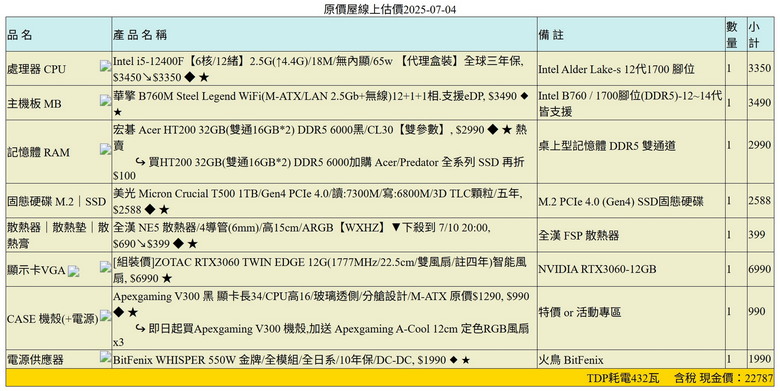
Task: Click the image icon at right edge of 顯示卡VGA cell
Action: coord(105,267)
